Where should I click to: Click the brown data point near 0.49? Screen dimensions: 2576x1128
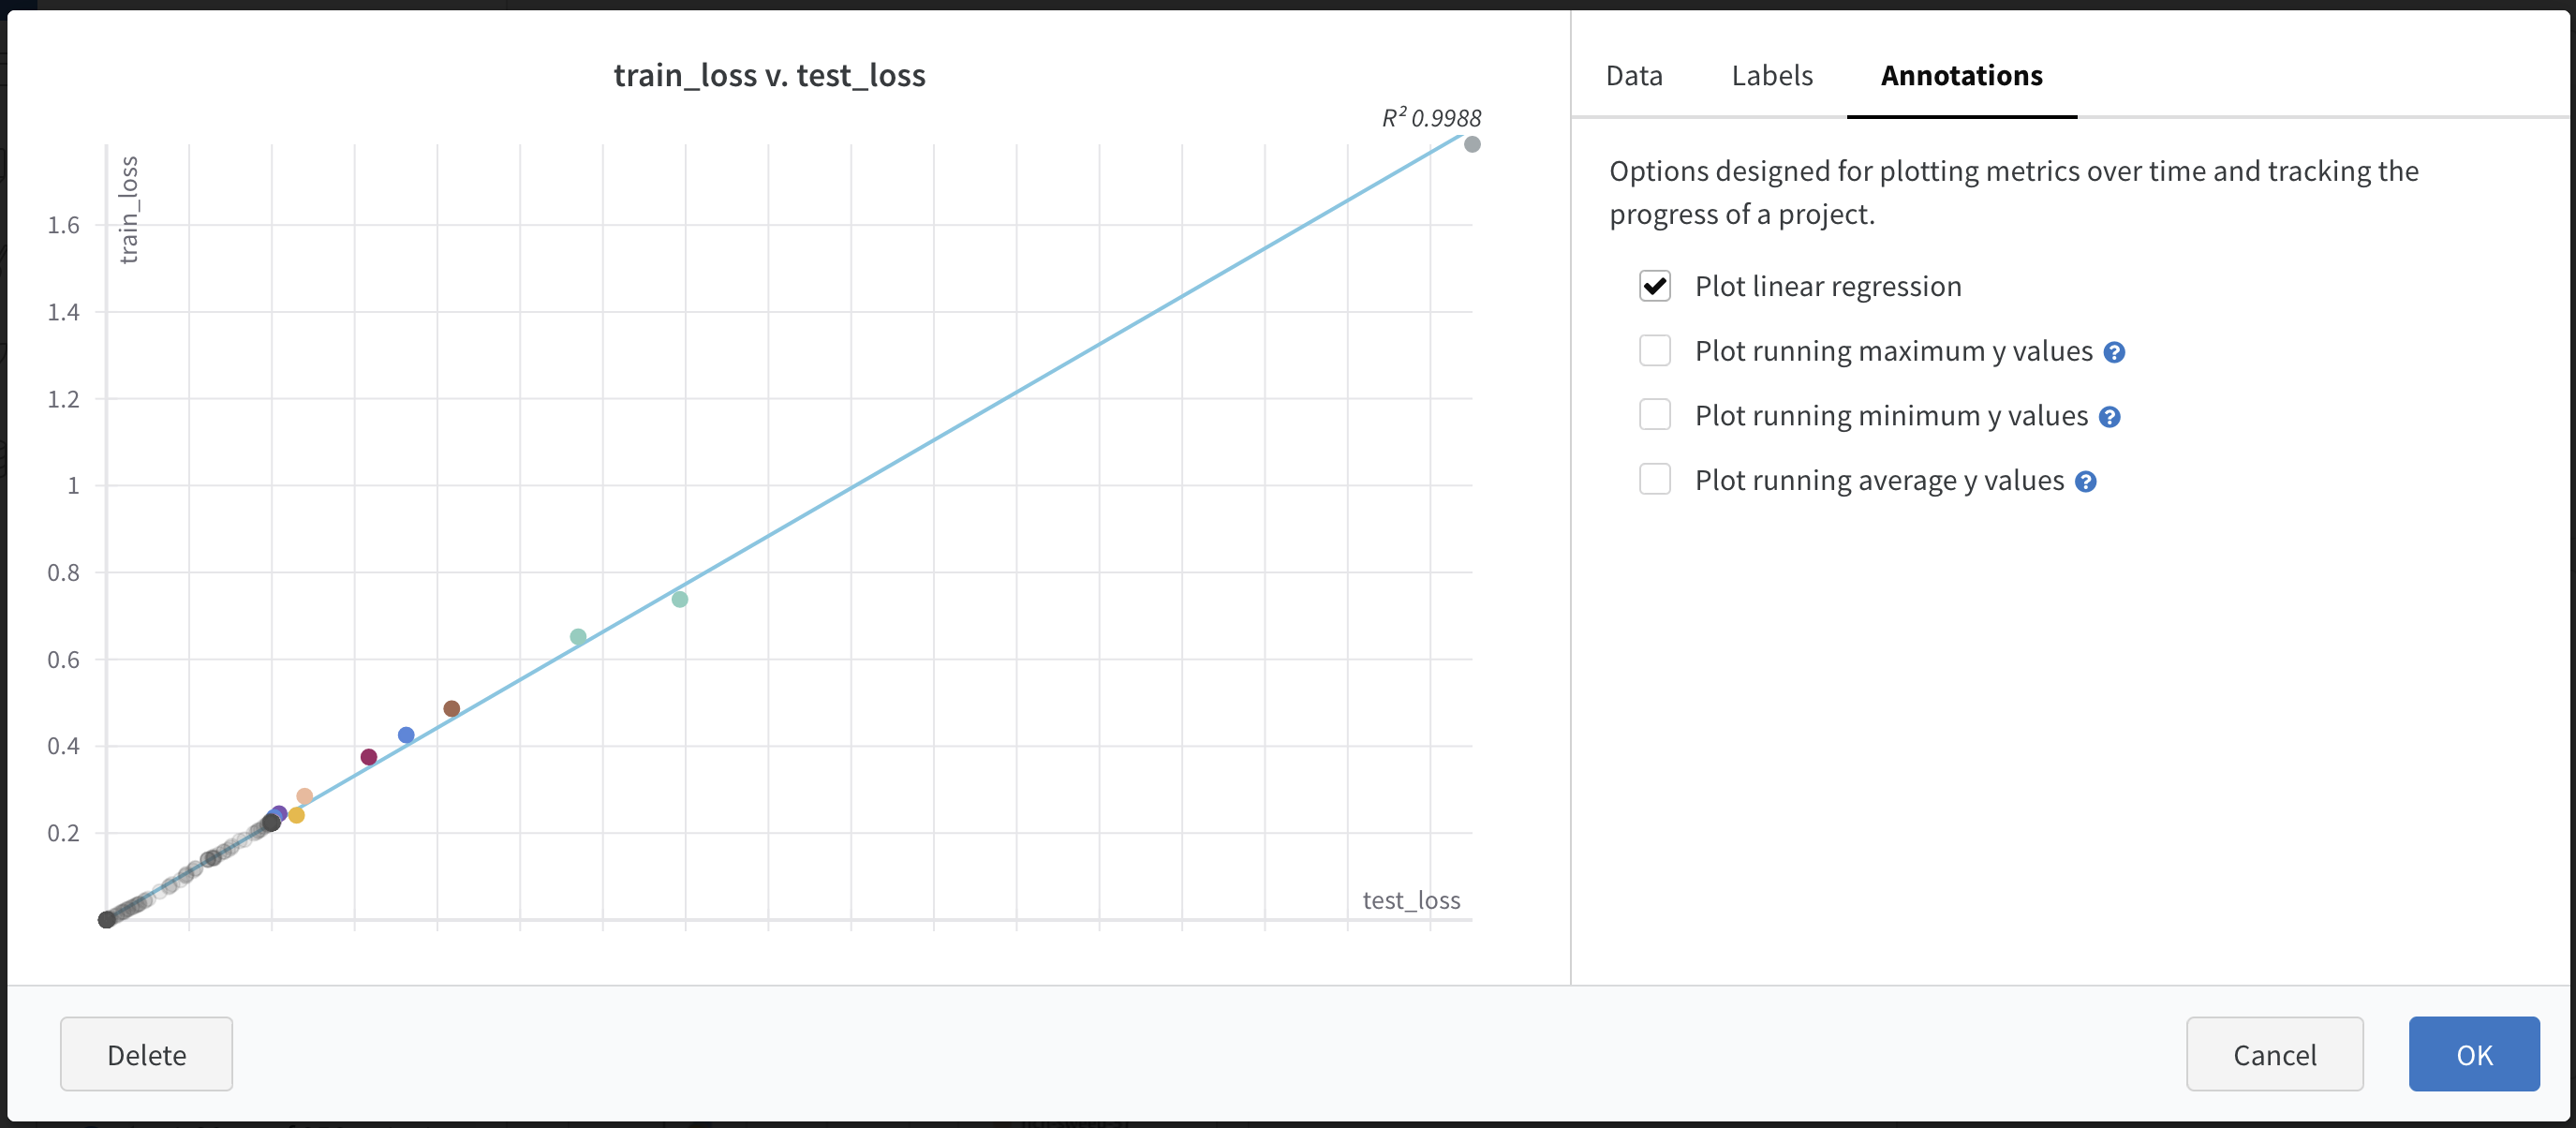point(453,708)
